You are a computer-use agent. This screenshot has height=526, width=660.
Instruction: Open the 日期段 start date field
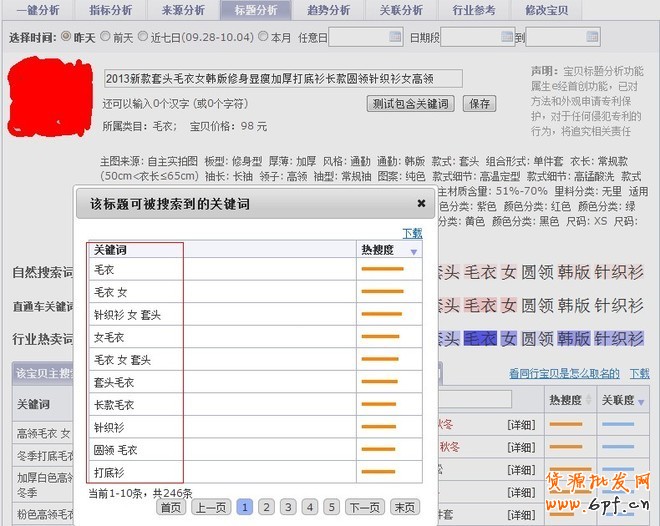pos(477,38)
